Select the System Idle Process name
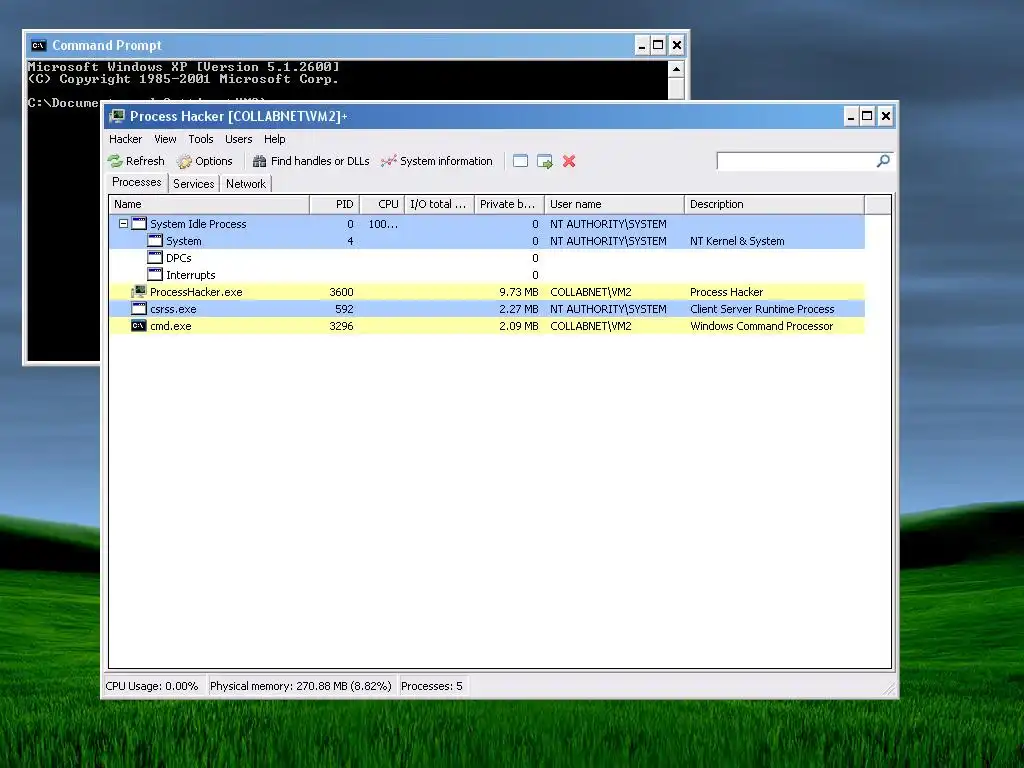 pos(198,224)
